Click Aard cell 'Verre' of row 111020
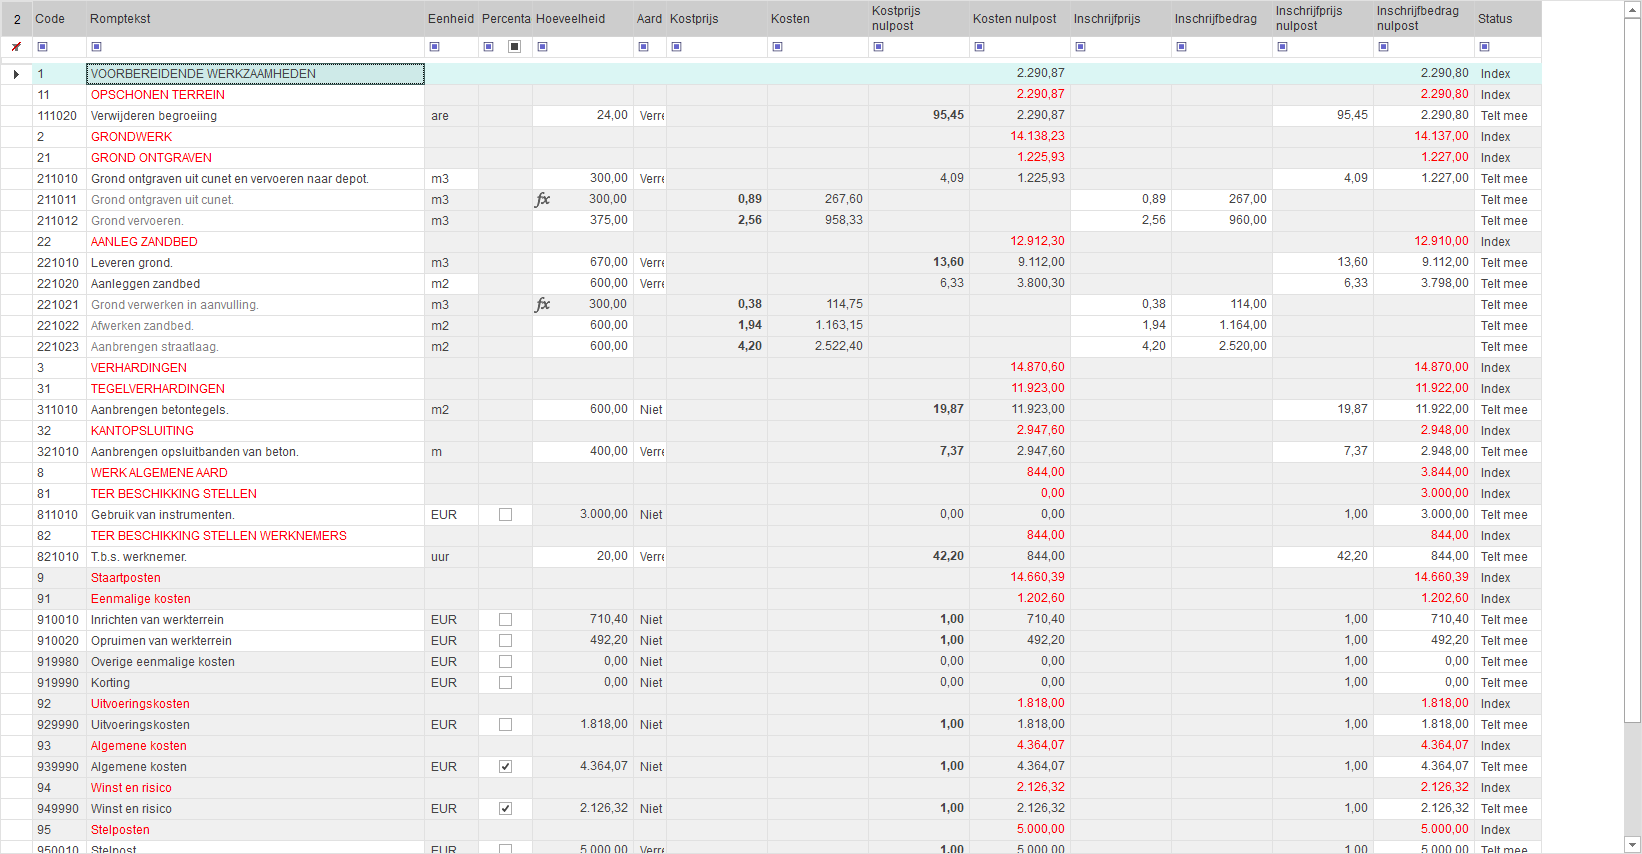Viewport: 1642px width, 854px height. (x=651, y=116)
